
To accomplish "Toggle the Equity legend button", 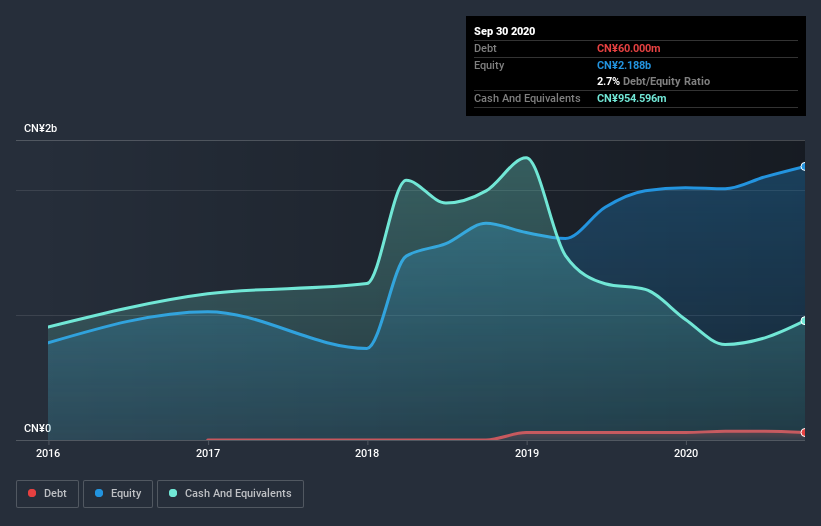I will click(118, 494).
